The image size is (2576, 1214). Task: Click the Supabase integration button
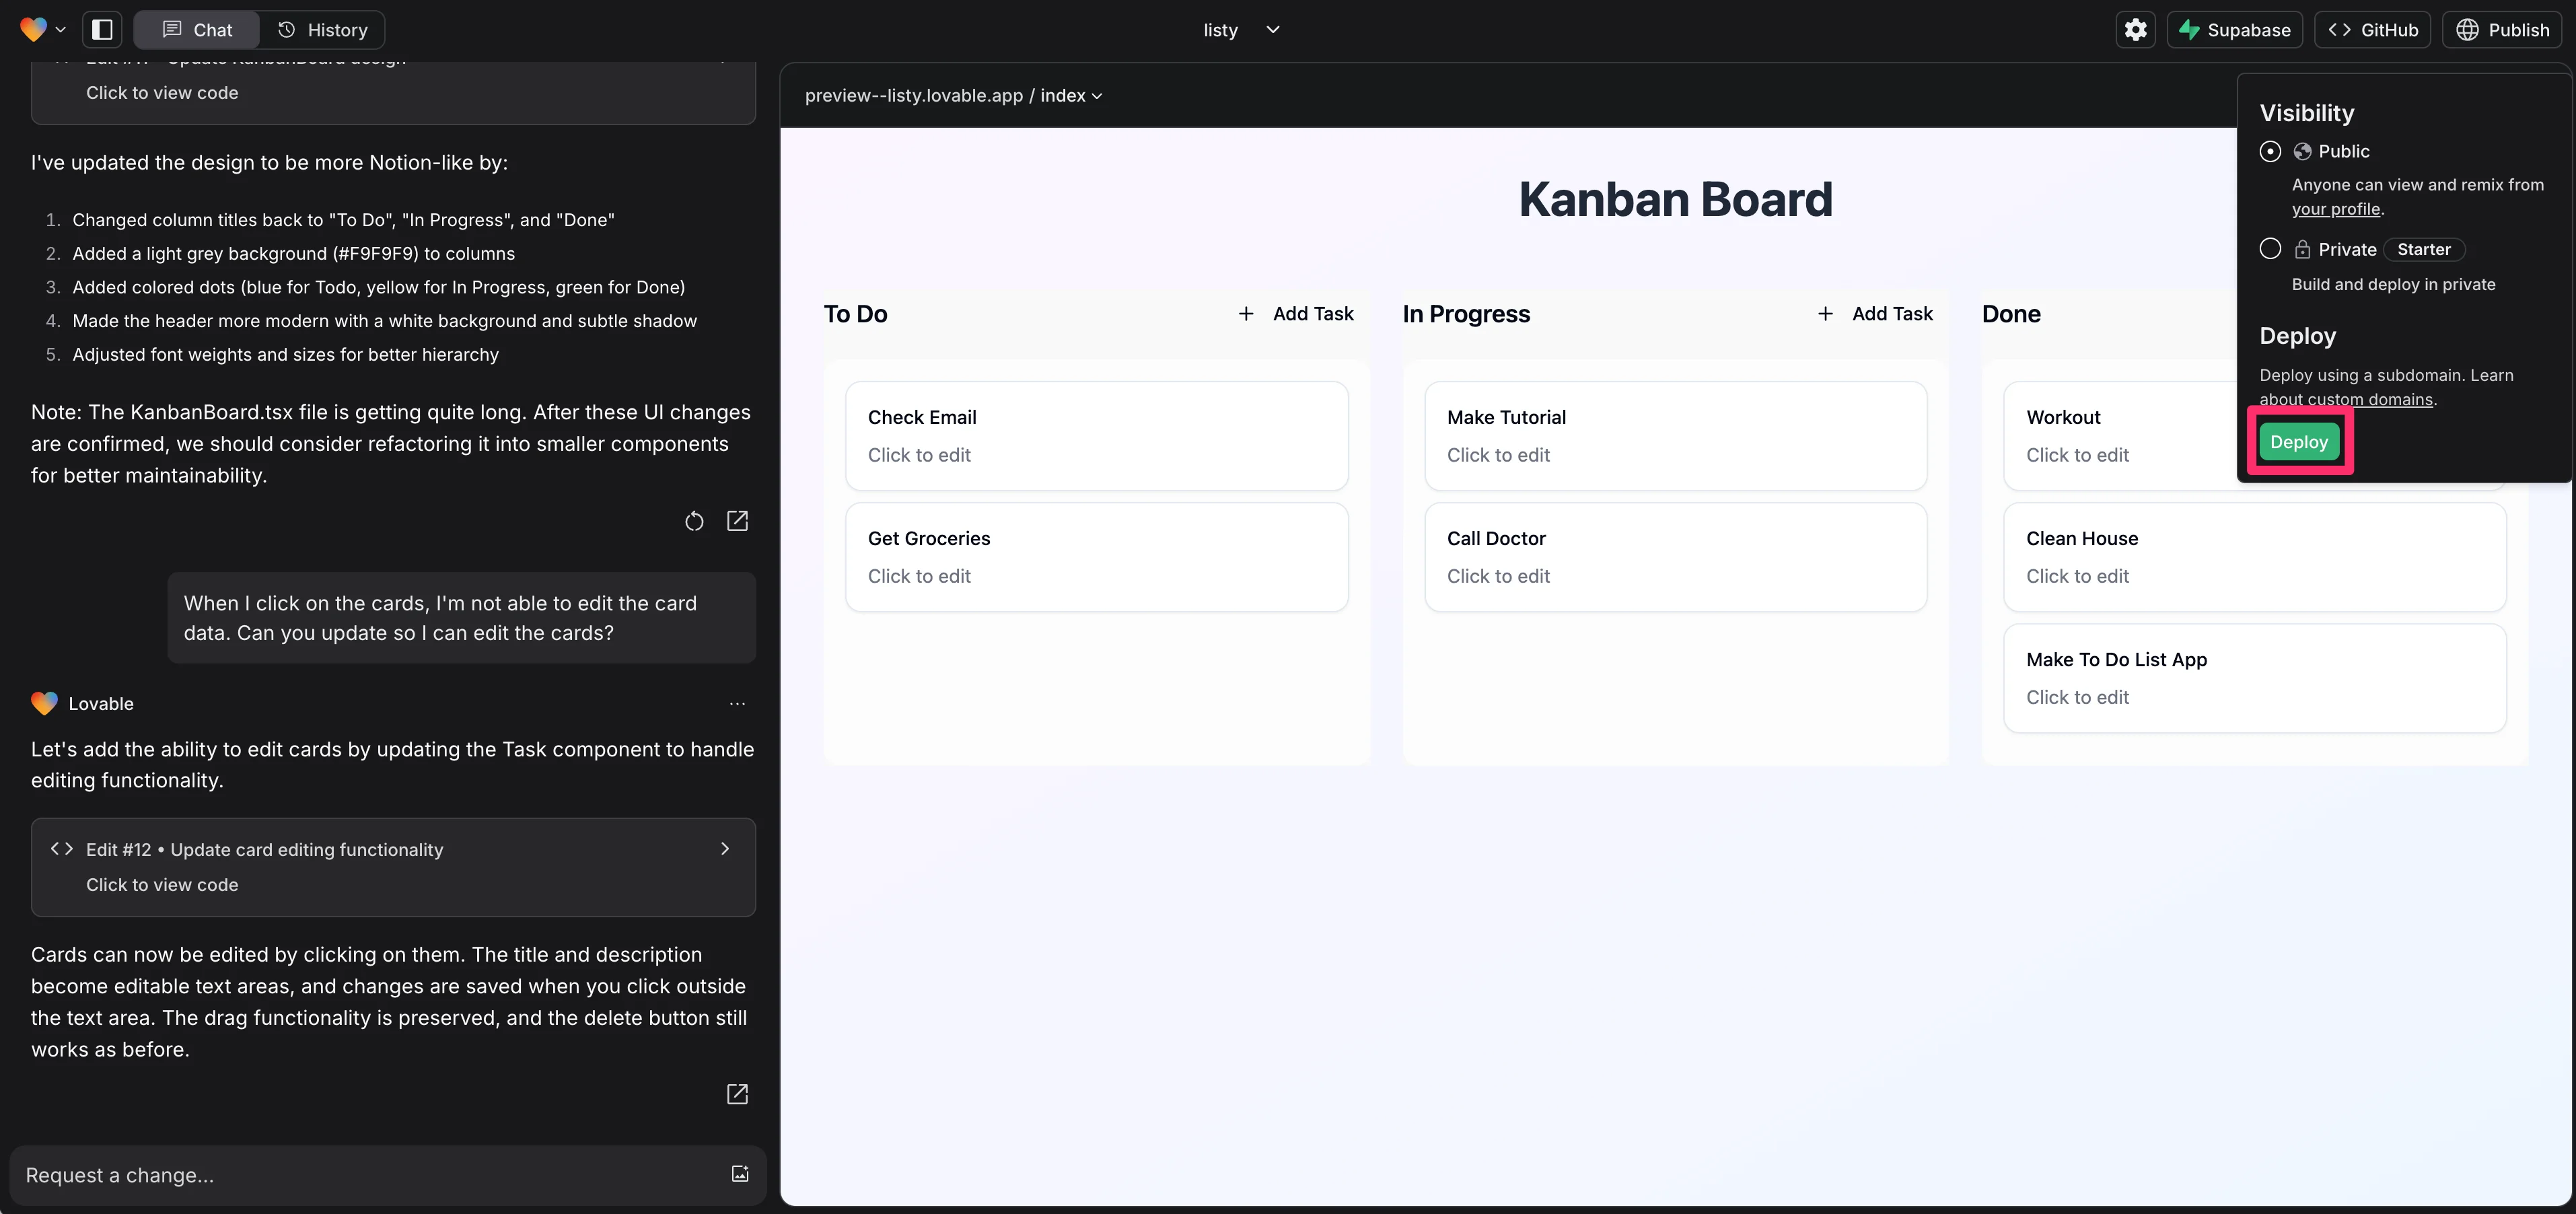[2234, 30]
